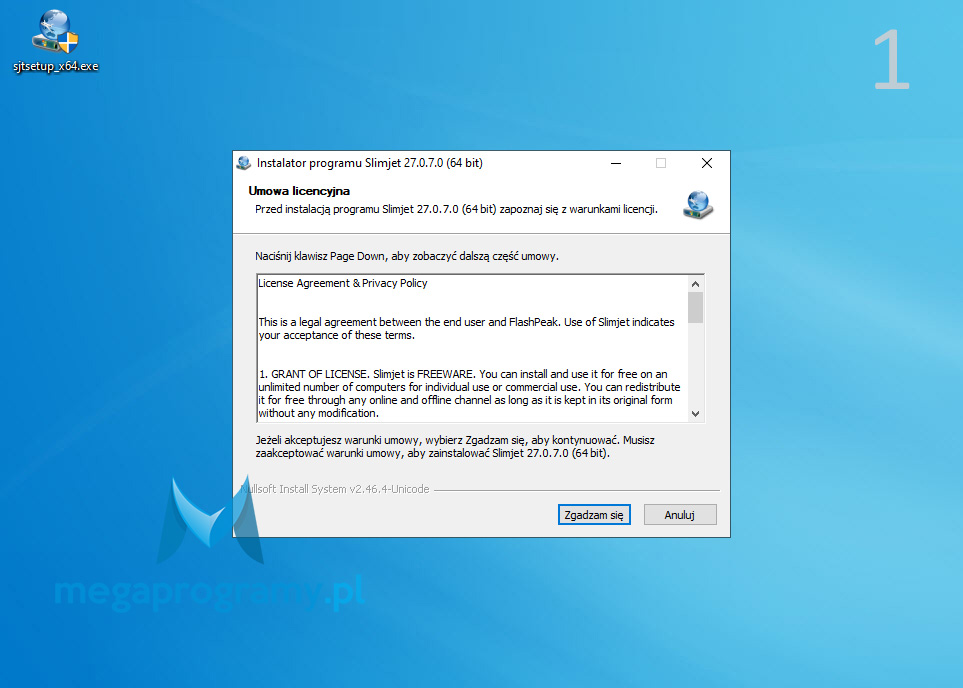Select the sjtsetup_x64.exe desktop icon

pos(55,41)
